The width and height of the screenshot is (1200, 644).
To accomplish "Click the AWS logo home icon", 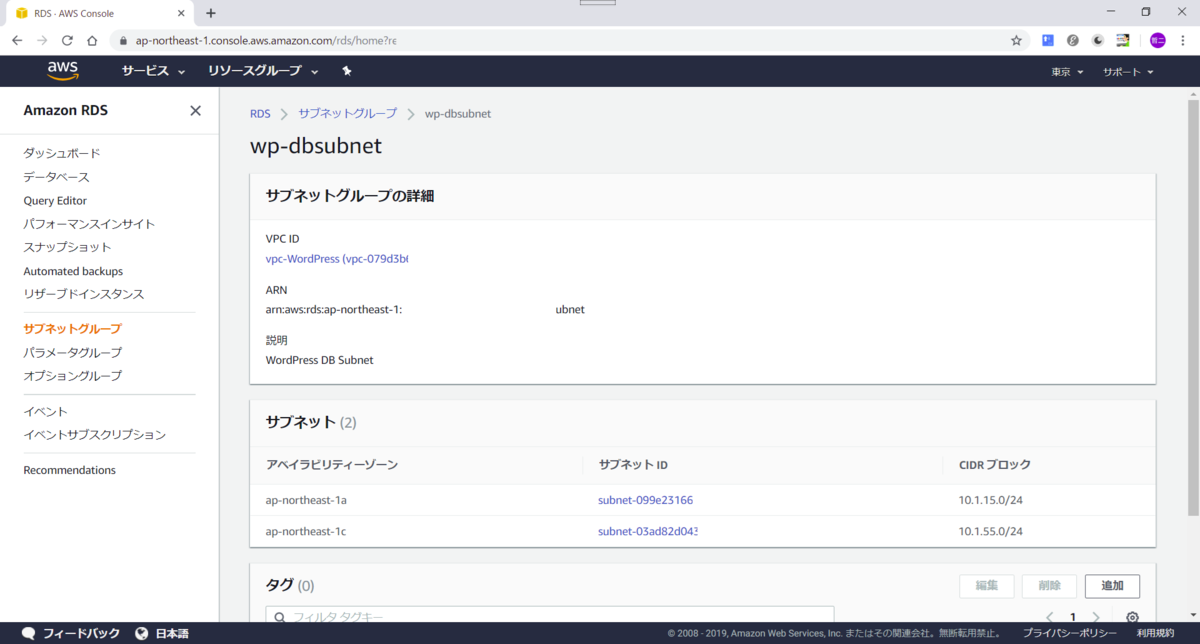I will click(62, 71).
